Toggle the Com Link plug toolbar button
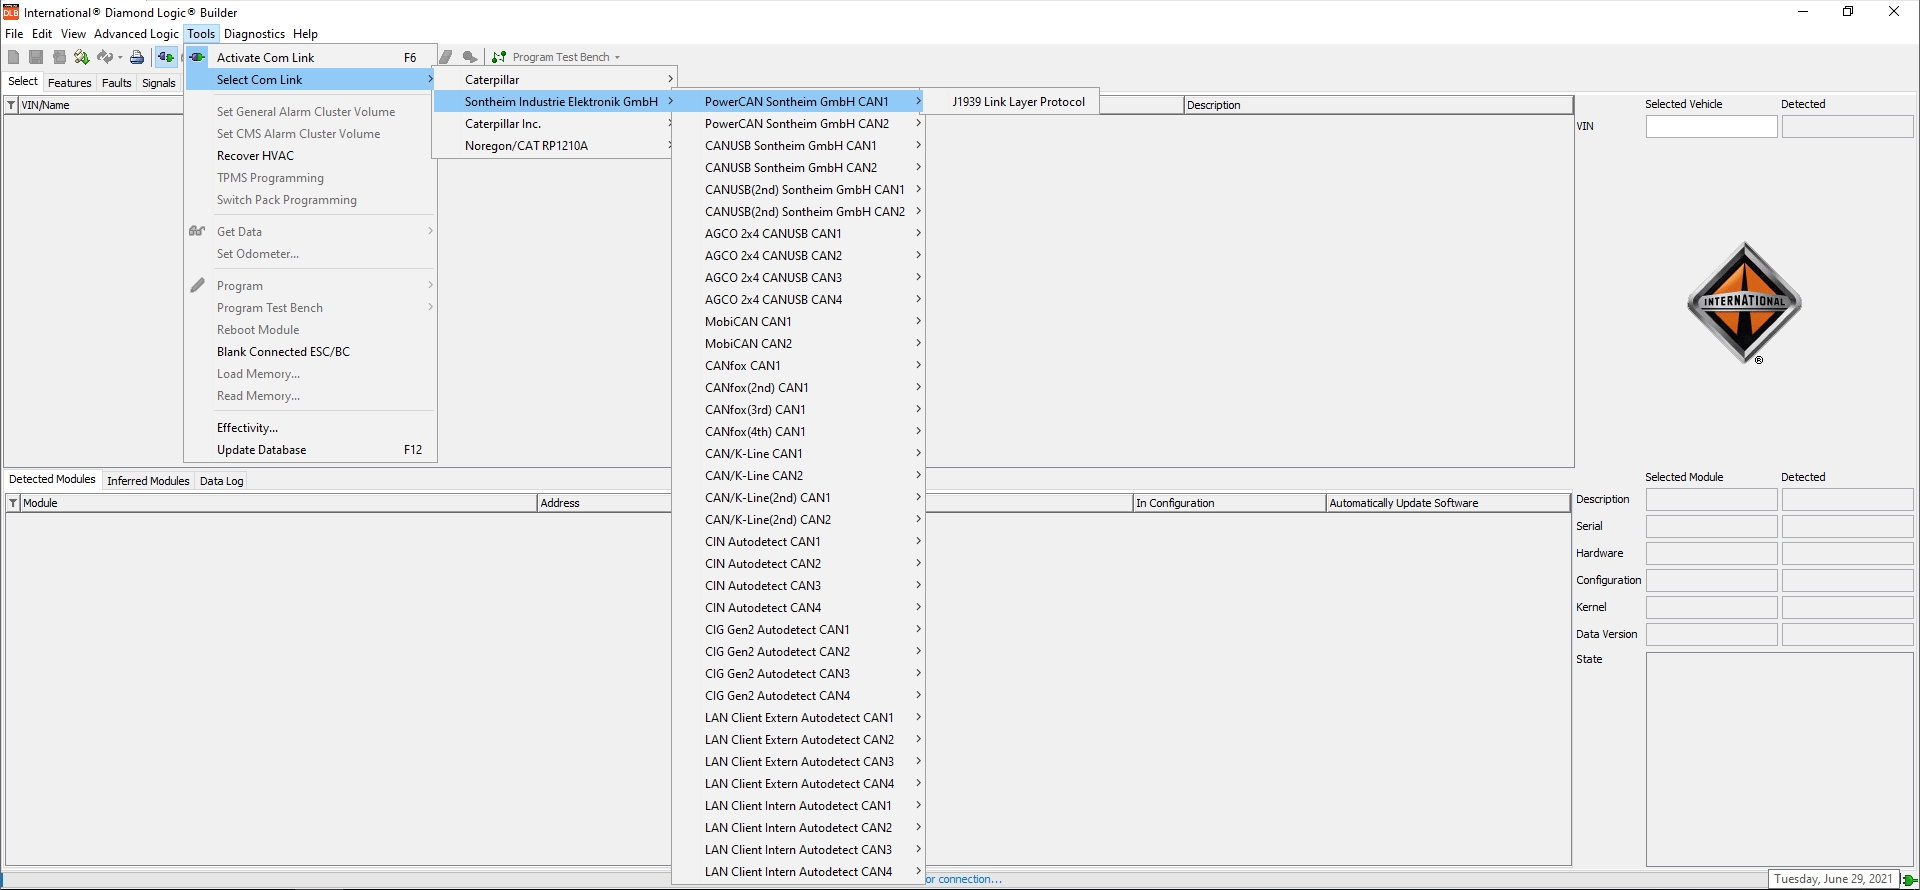This screenshot has height=890, width=1920. [x=166, y=57]
